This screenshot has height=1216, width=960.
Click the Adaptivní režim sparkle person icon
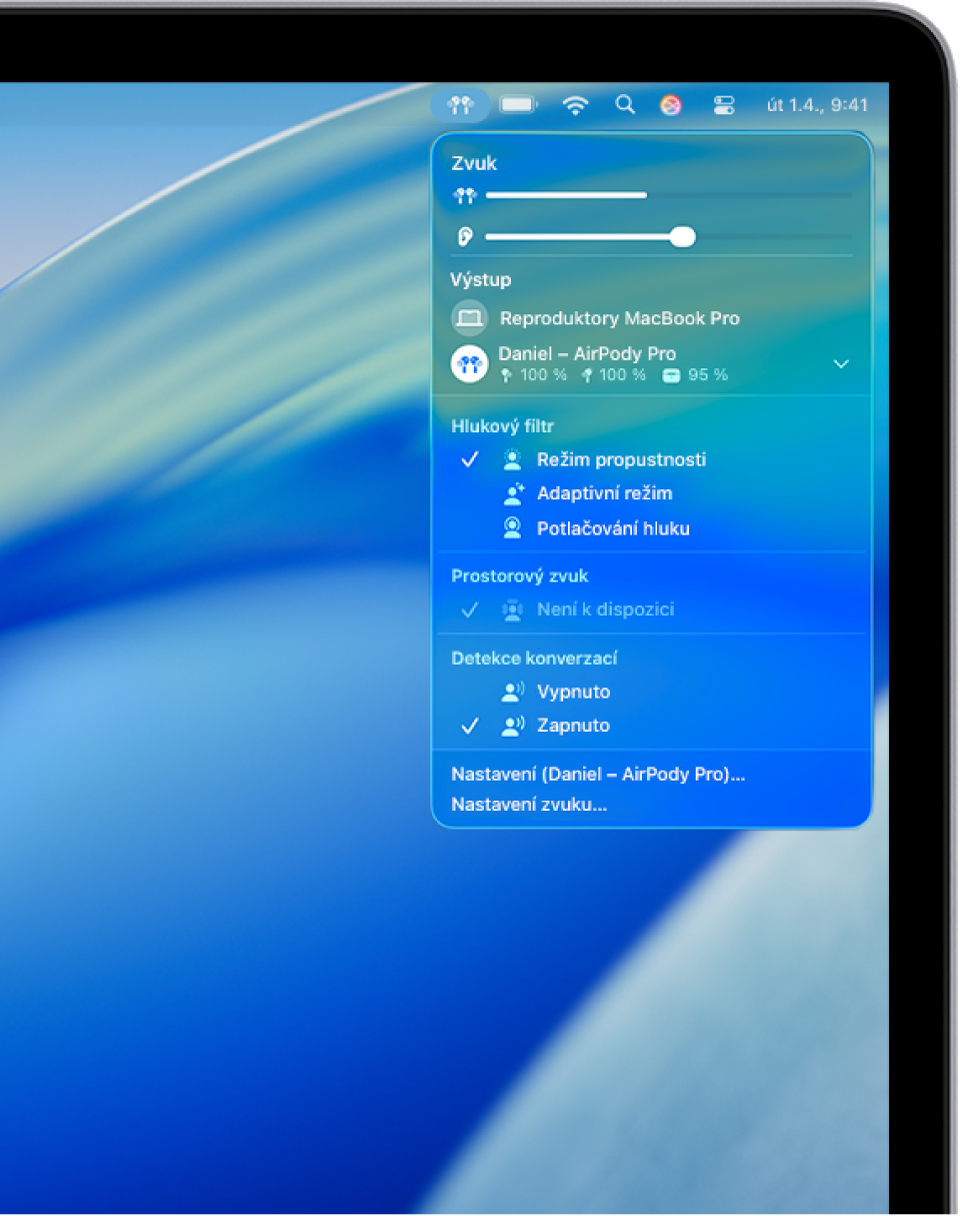pos(513,494)
